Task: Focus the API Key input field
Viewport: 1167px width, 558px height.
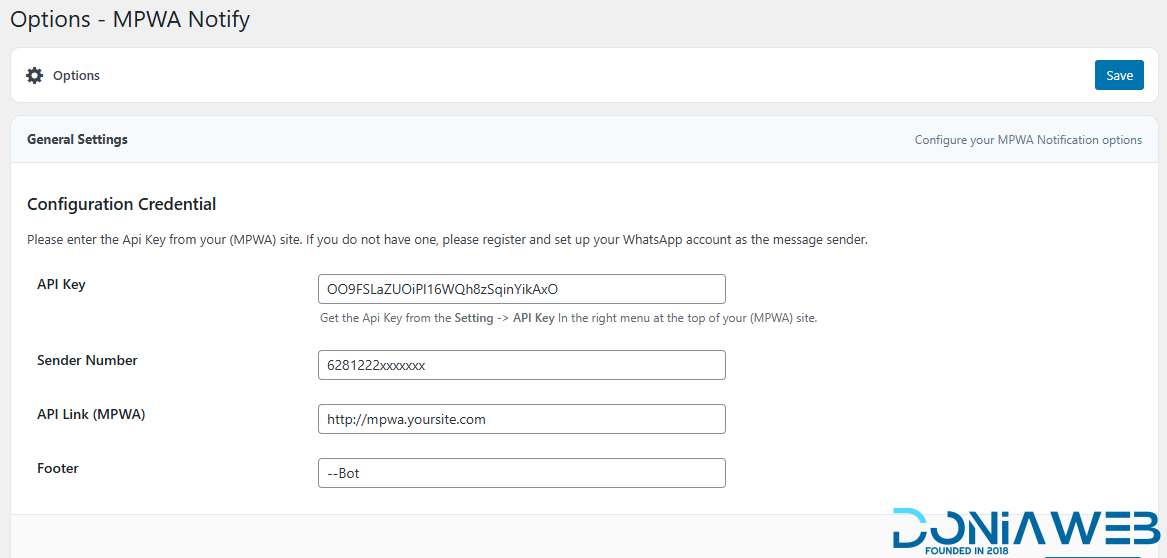Action: click(522, 289)
